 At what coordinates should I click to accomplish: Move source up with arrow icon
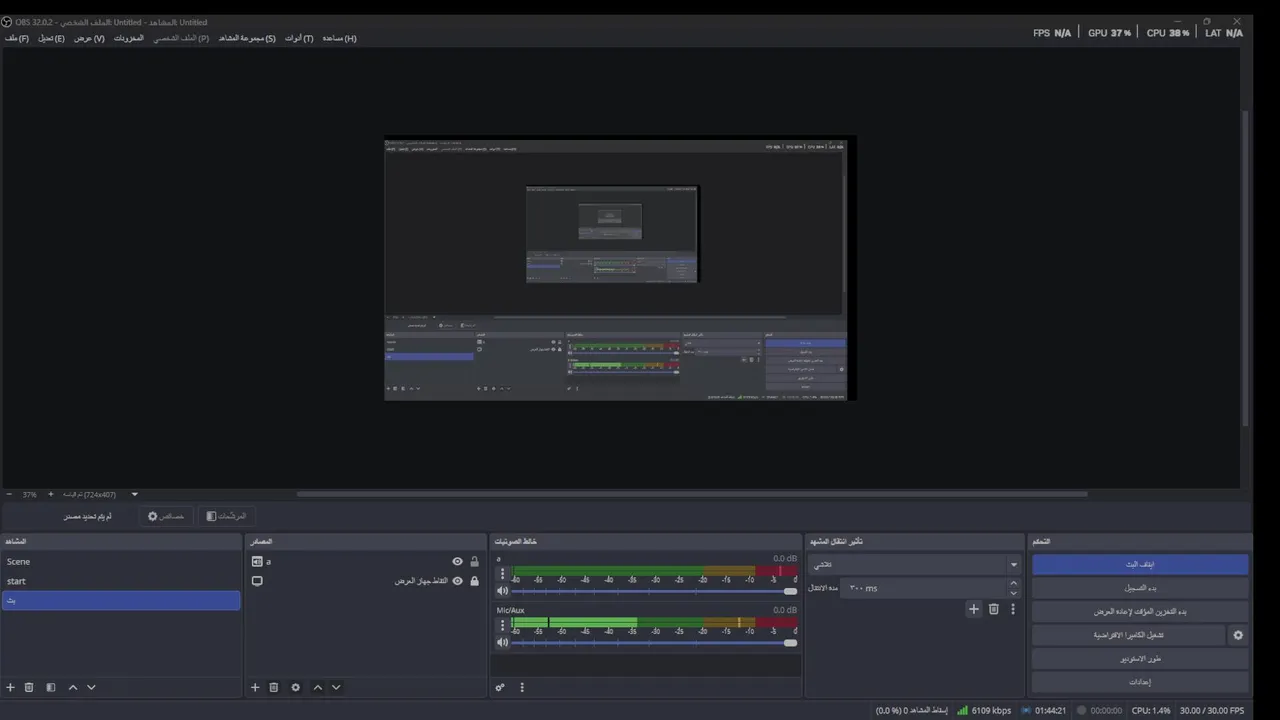(x=318, y=687)
